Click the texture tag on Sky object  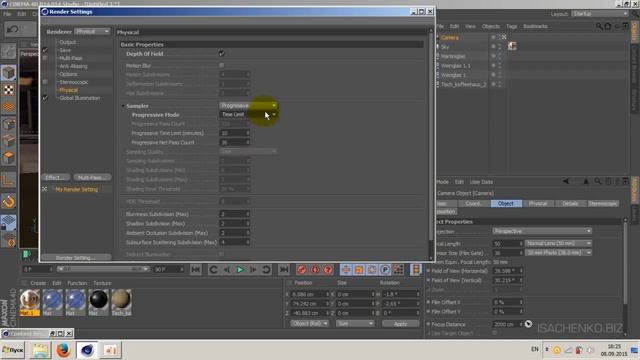(x=512, y=46)
